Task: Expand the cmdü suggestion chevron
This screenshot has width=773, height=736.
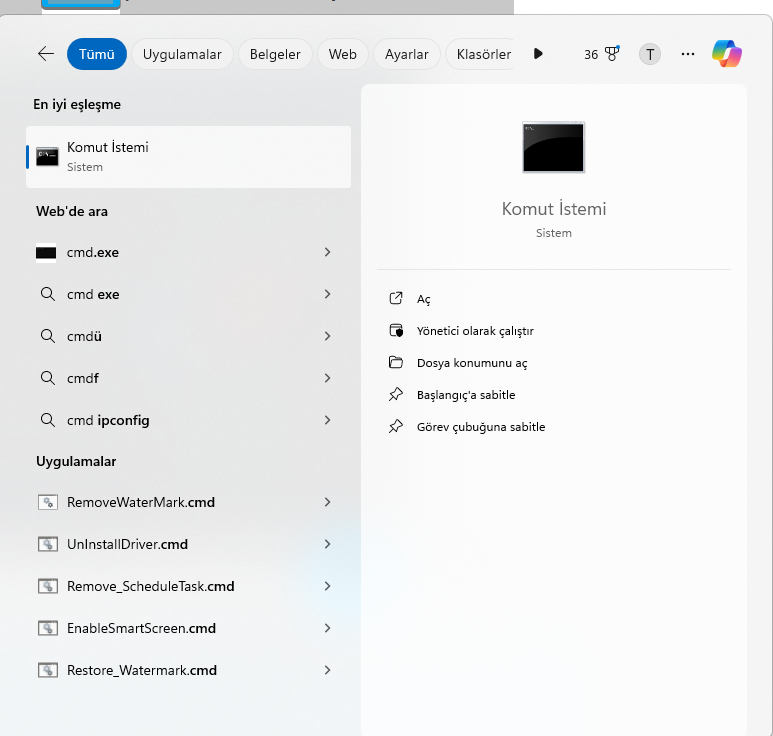Action: (327, 336)
